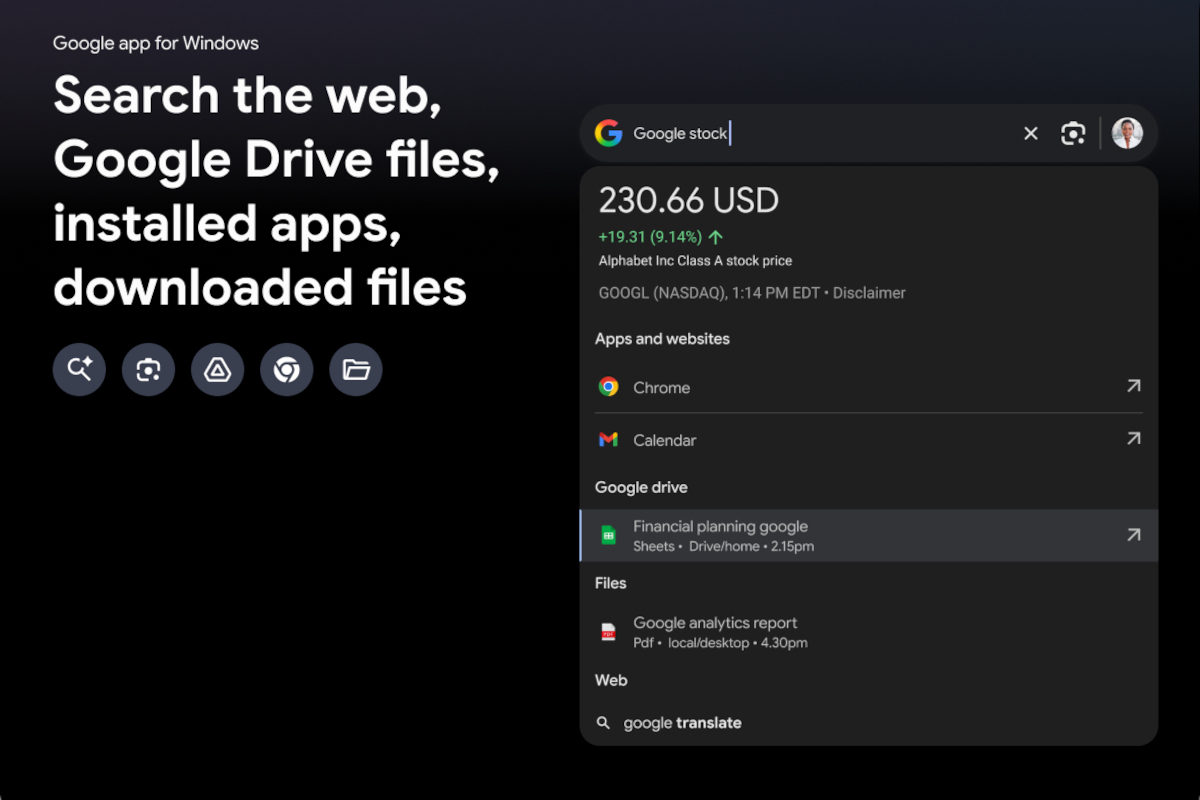Select the Lens camera icon in the icon row
This screenshot has height=800, width=1200.
(148, 369)
